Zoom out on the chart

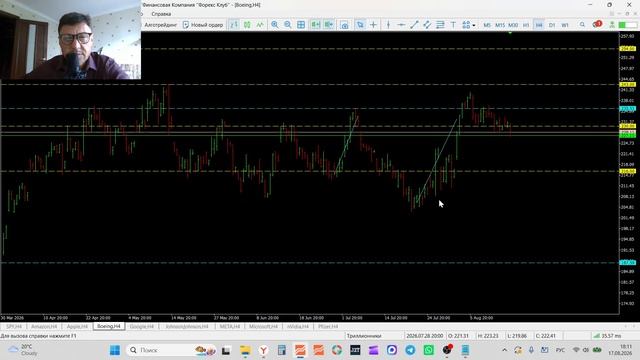pos(288,25)
